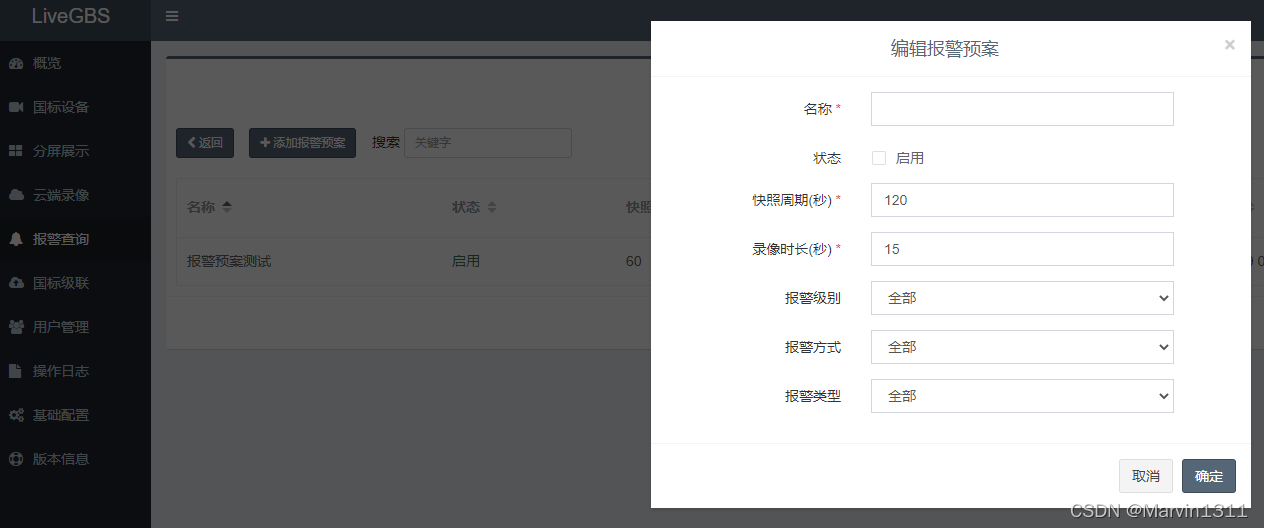The height and width of the screenshot is (528, 1264).
Task: Click the 启用 status cell in table row
Action: tap(466, 261)
